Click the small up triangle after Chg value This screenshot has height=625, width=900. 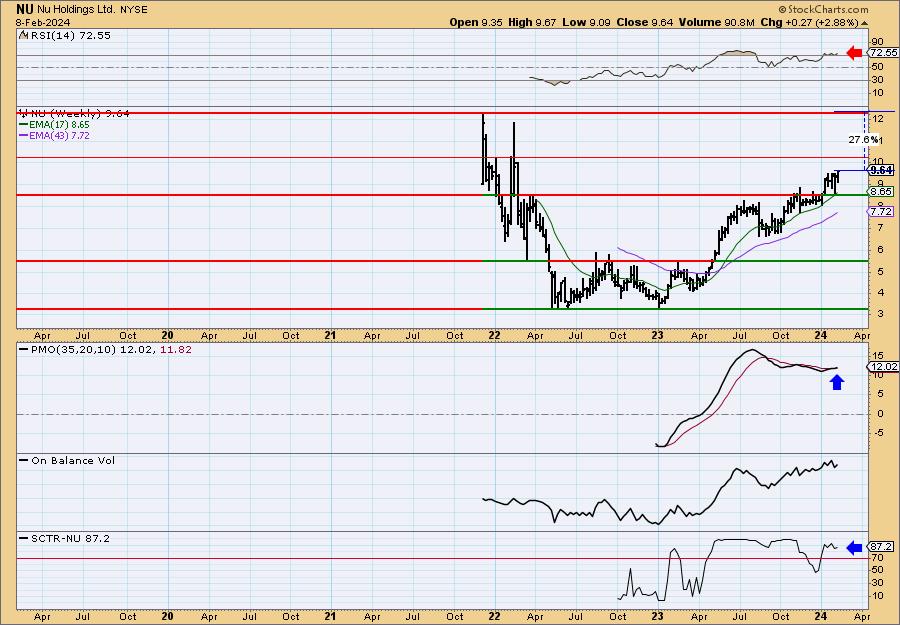(x=865, y=23)
